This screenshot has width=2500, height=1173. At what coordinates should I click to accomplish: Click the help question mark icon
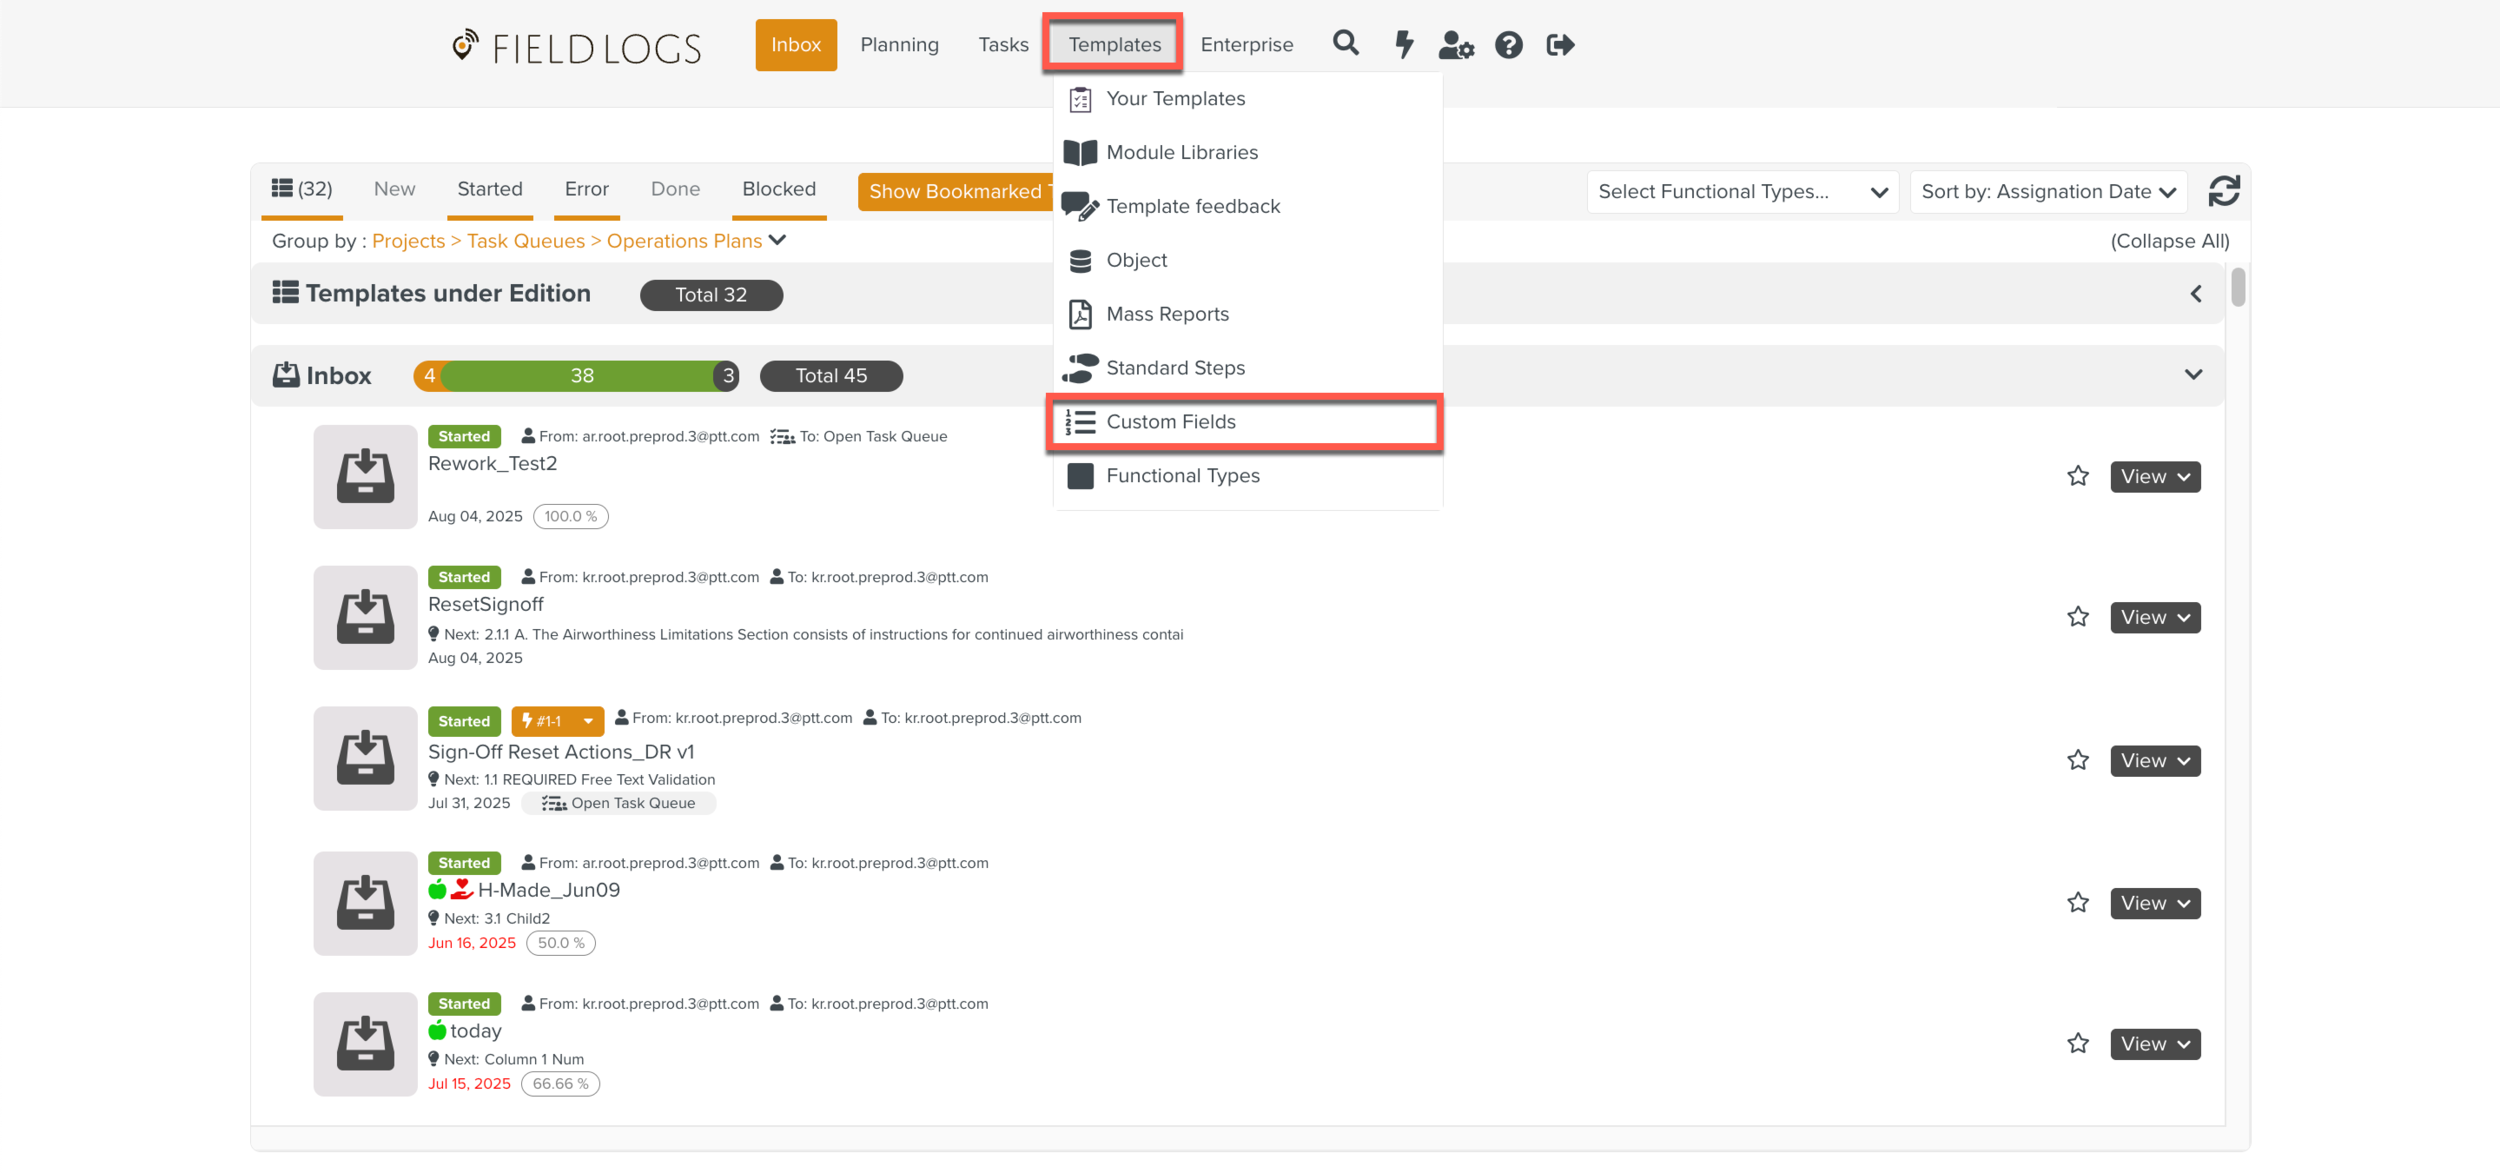[x=1508, y=45]
